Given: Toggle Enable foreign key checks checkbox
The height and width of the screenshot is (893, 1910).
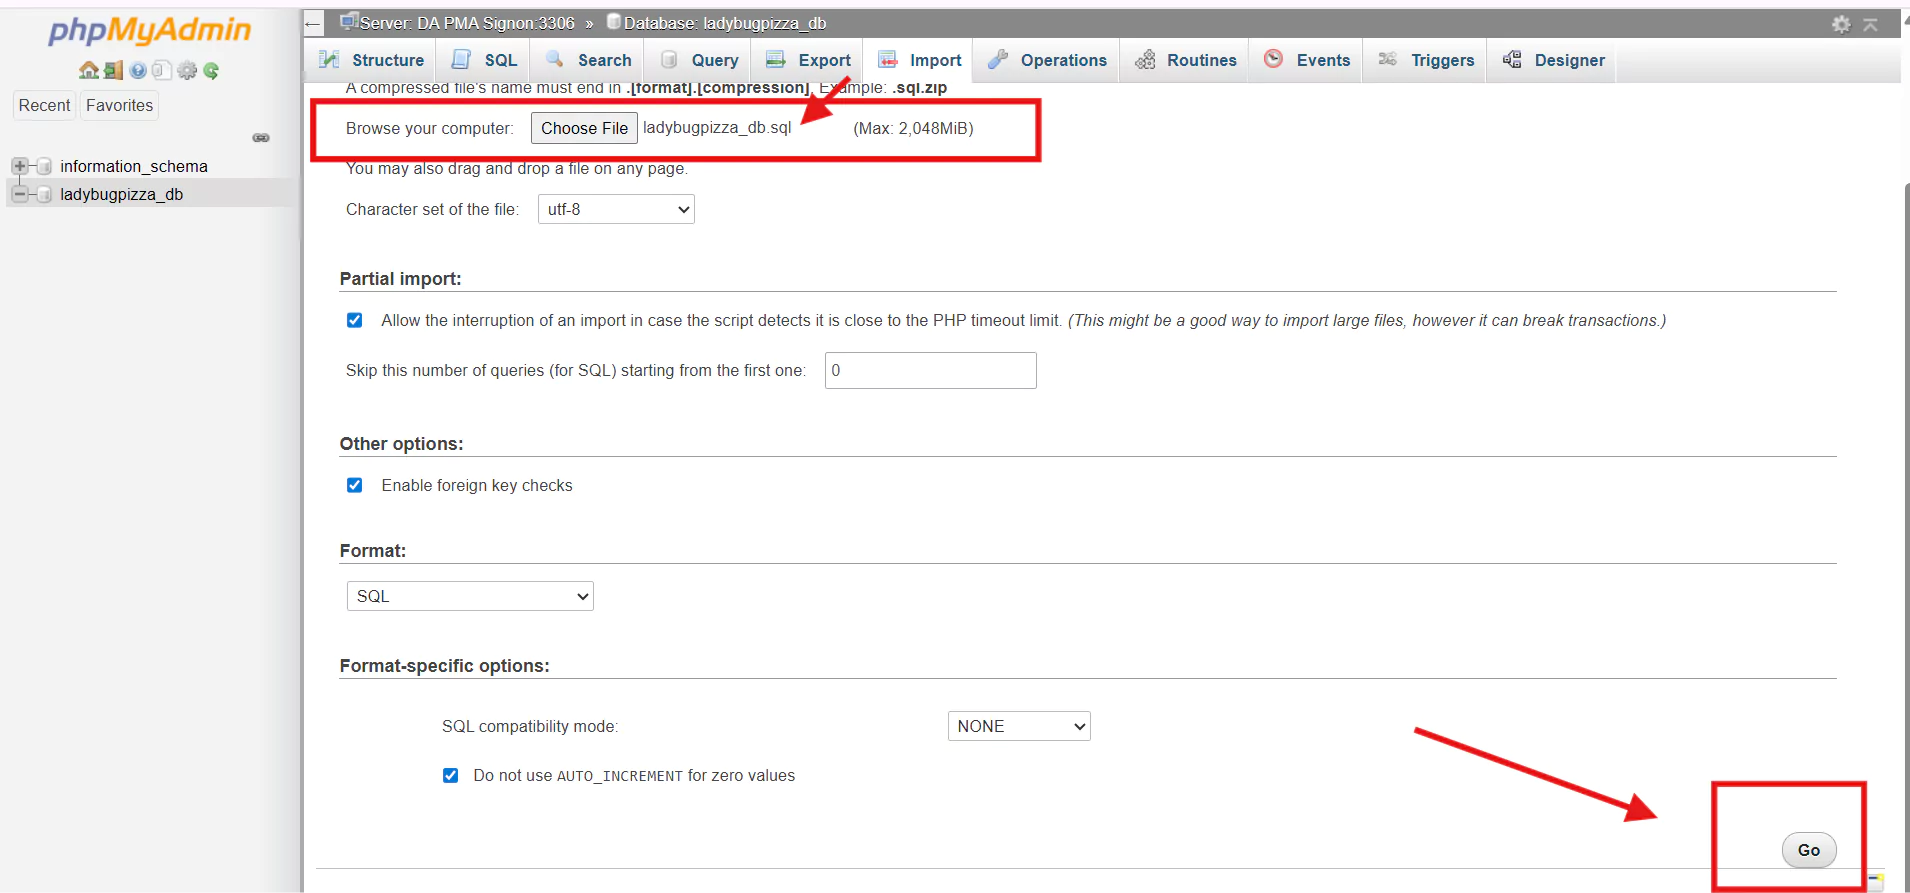Looking at the screenshot, I should [x=354, y=485].
